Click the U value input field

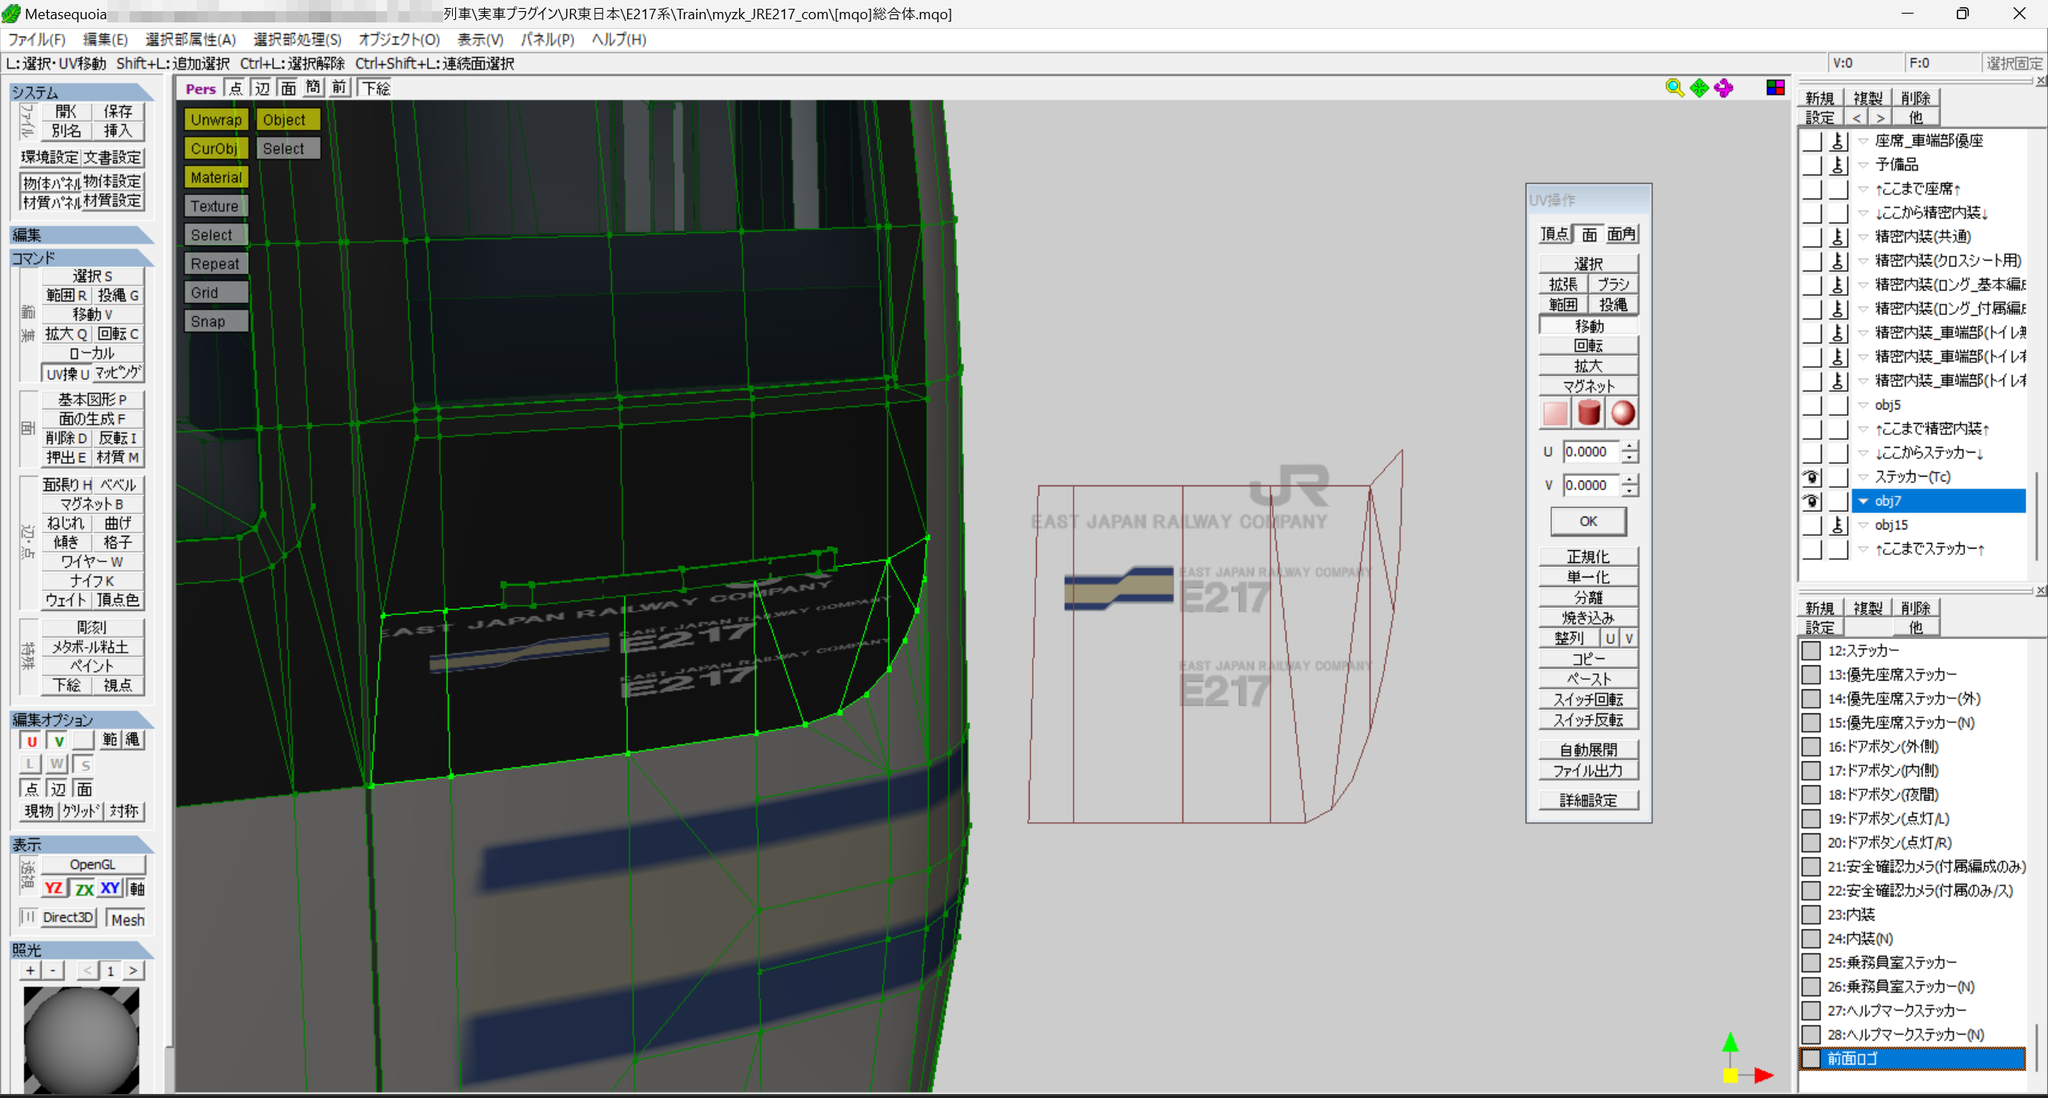click(x=1591, y=452)
